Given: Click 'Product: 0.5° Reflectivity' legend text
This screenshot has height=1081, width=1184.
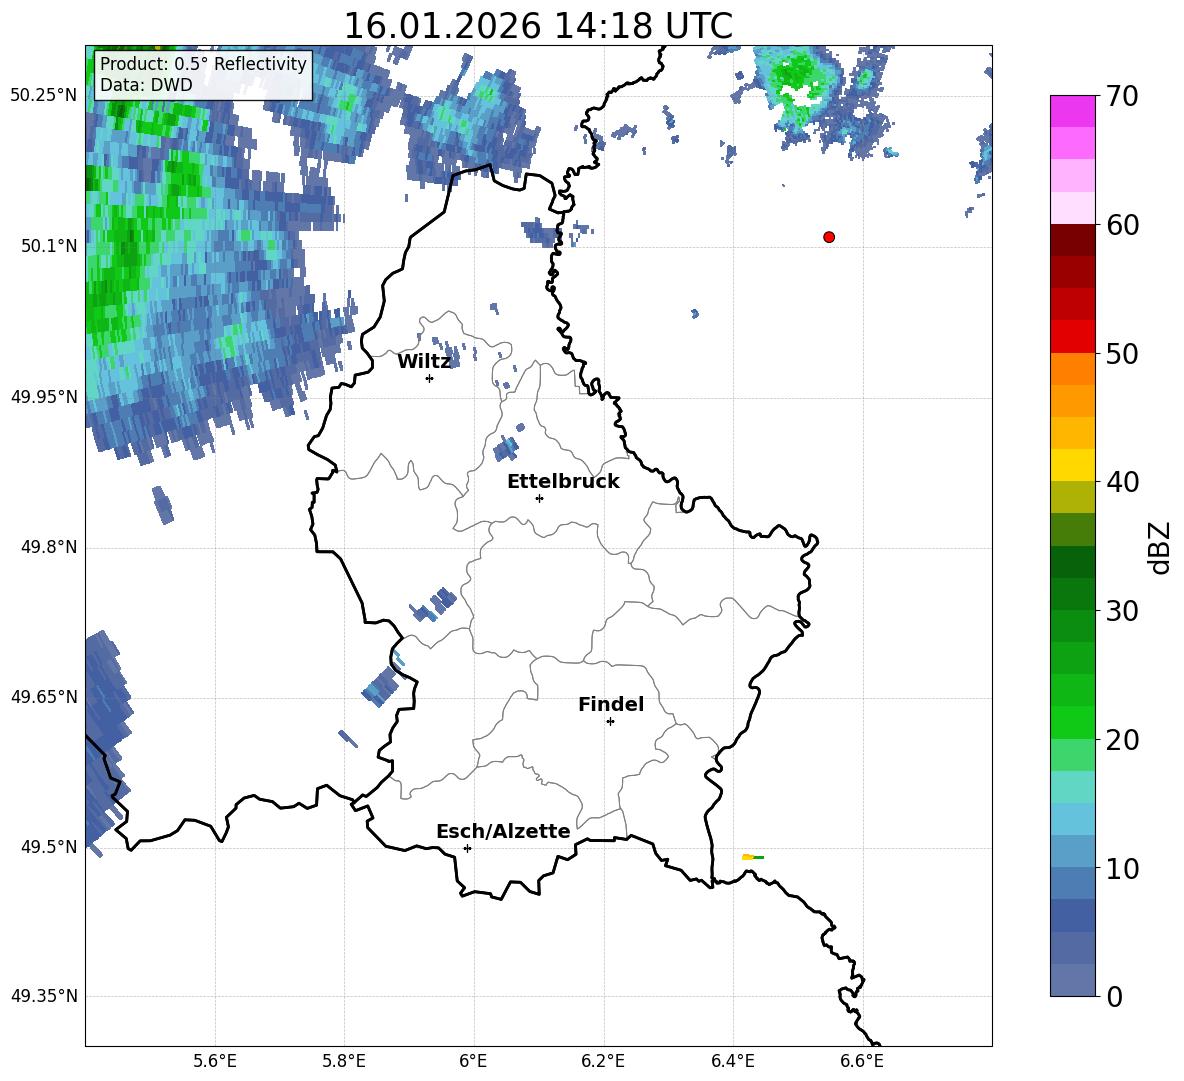Looking at the screenshot, I should tap(203, 63).
